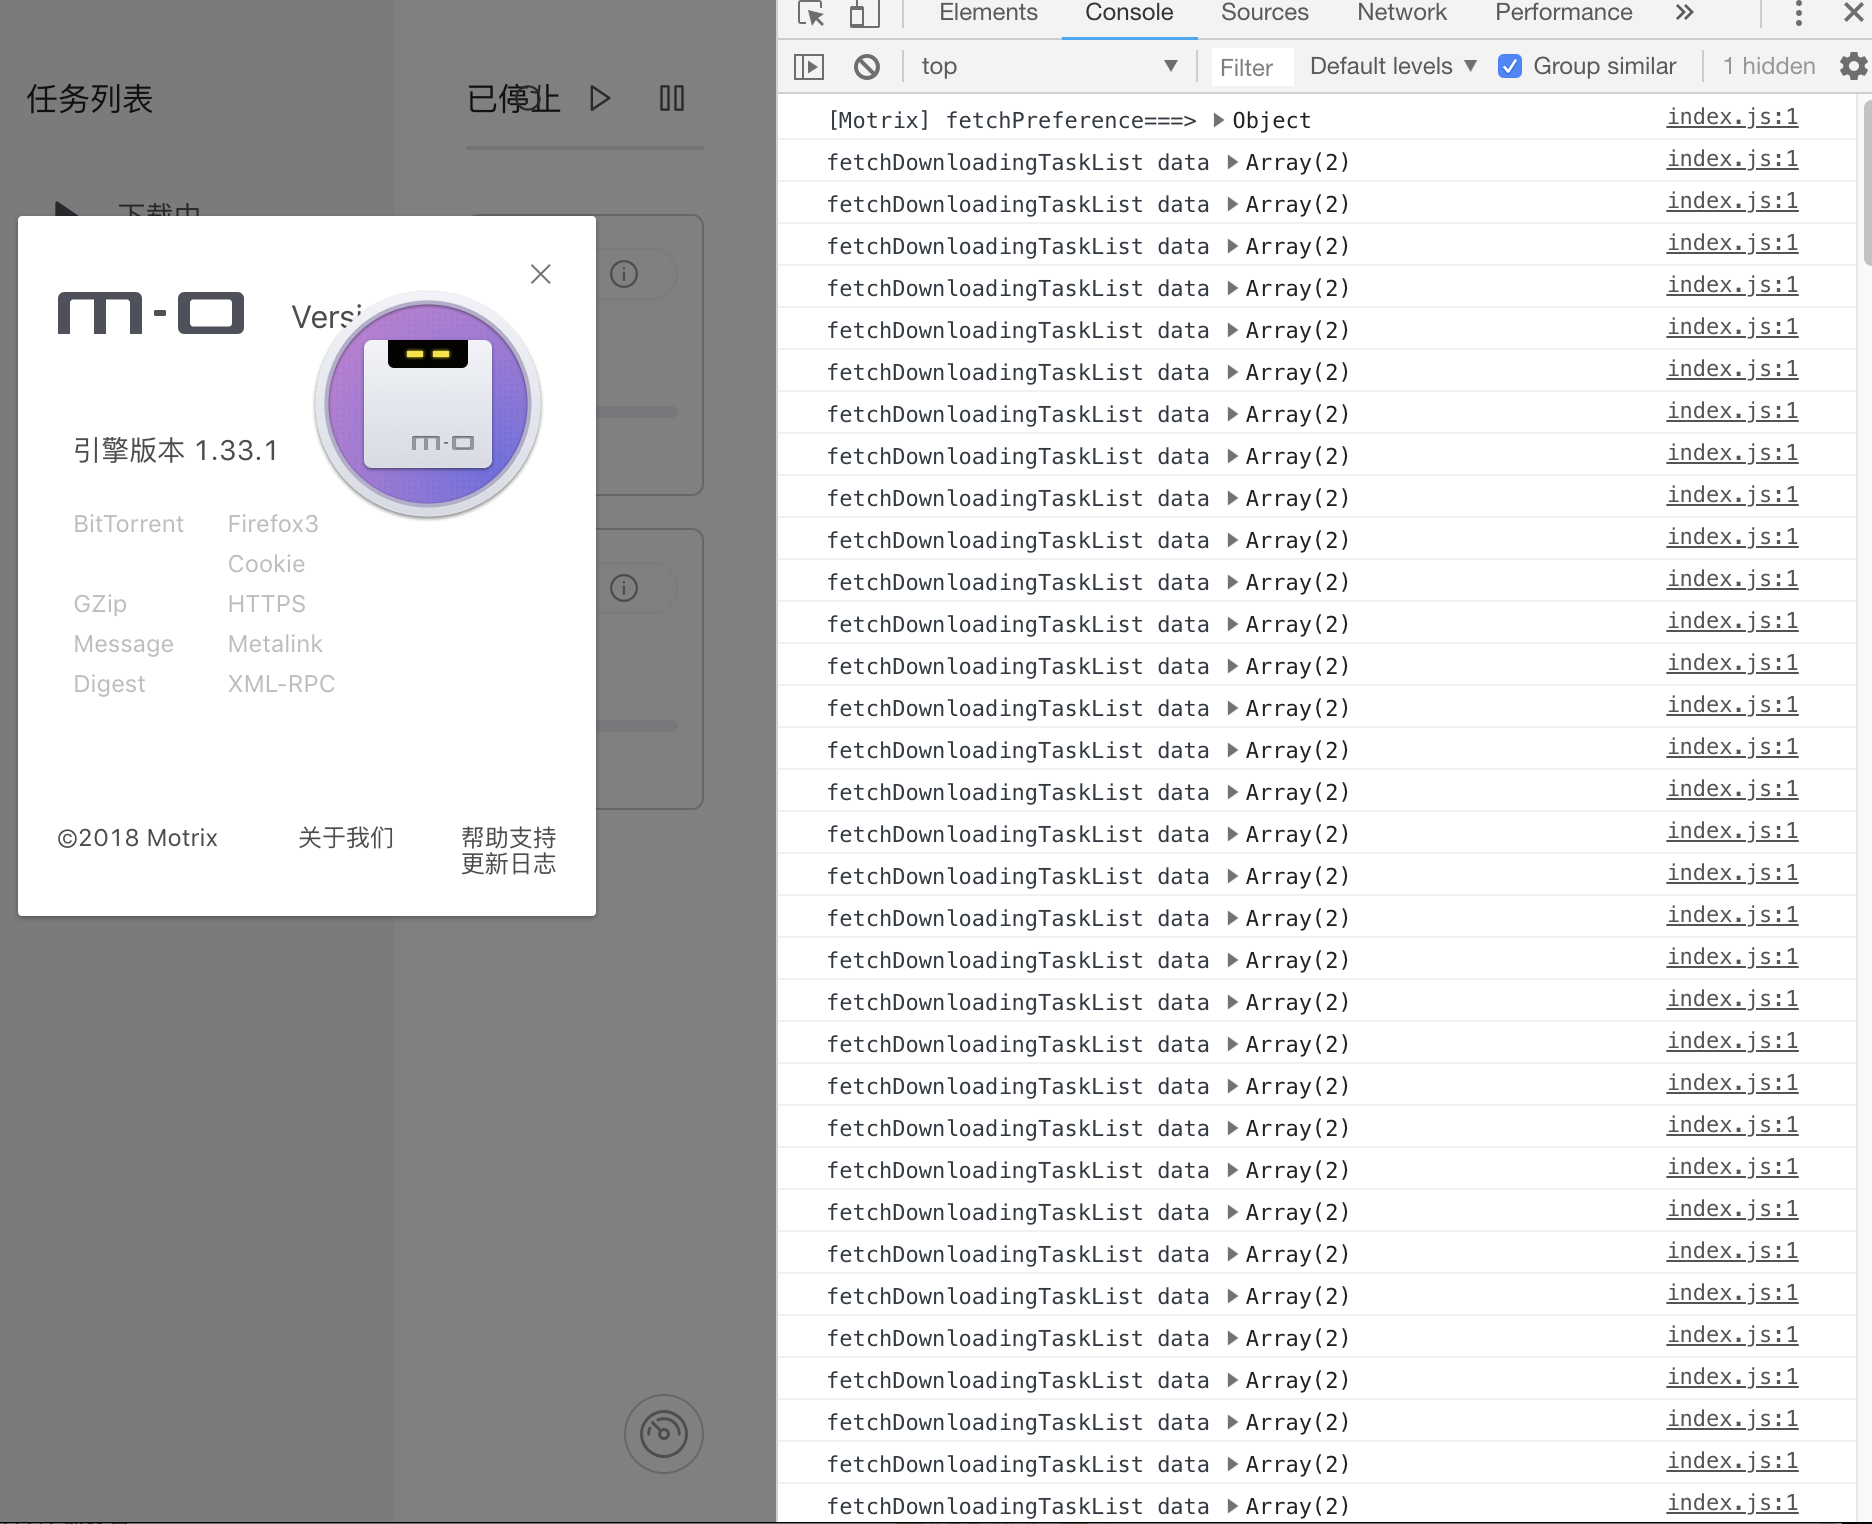Screen dimensions: 1872x1524
Task: Open DevTools settings gear
Action: point(1852,66)
